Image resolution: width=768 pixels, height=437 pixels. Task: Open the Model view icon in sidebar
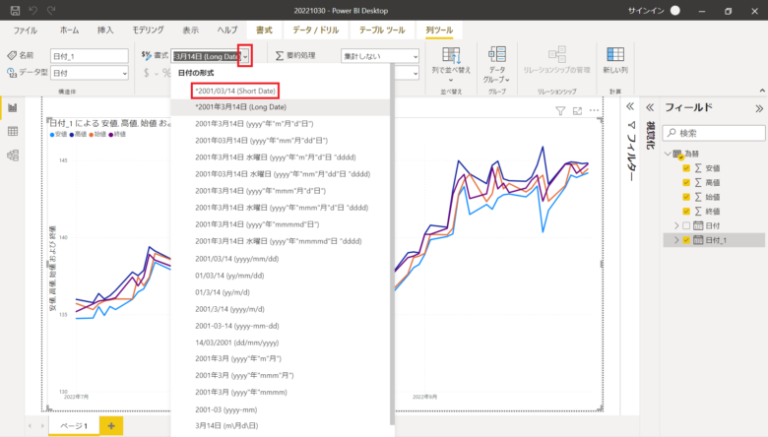[x=13, y=154]
